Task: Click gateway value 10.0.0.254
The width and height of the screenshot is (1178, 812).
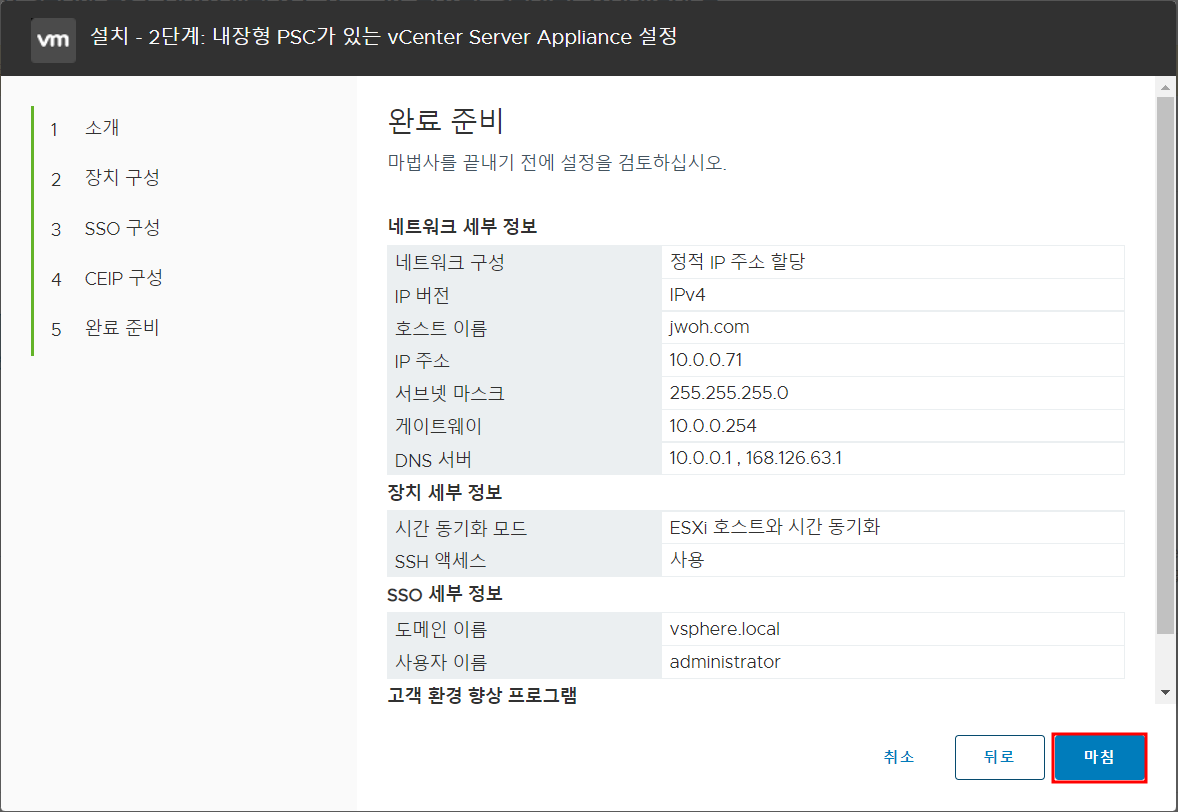Action: click(713, 426)
